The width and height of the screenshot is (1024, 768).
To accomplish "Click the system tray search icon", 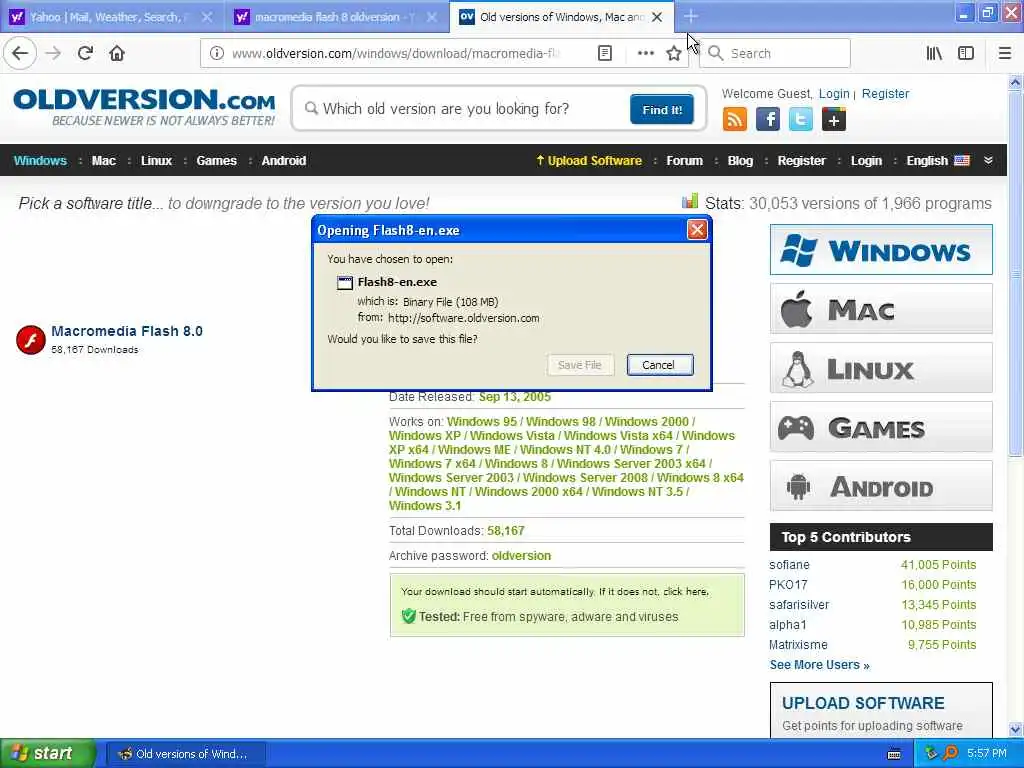I will click(951, 753).
